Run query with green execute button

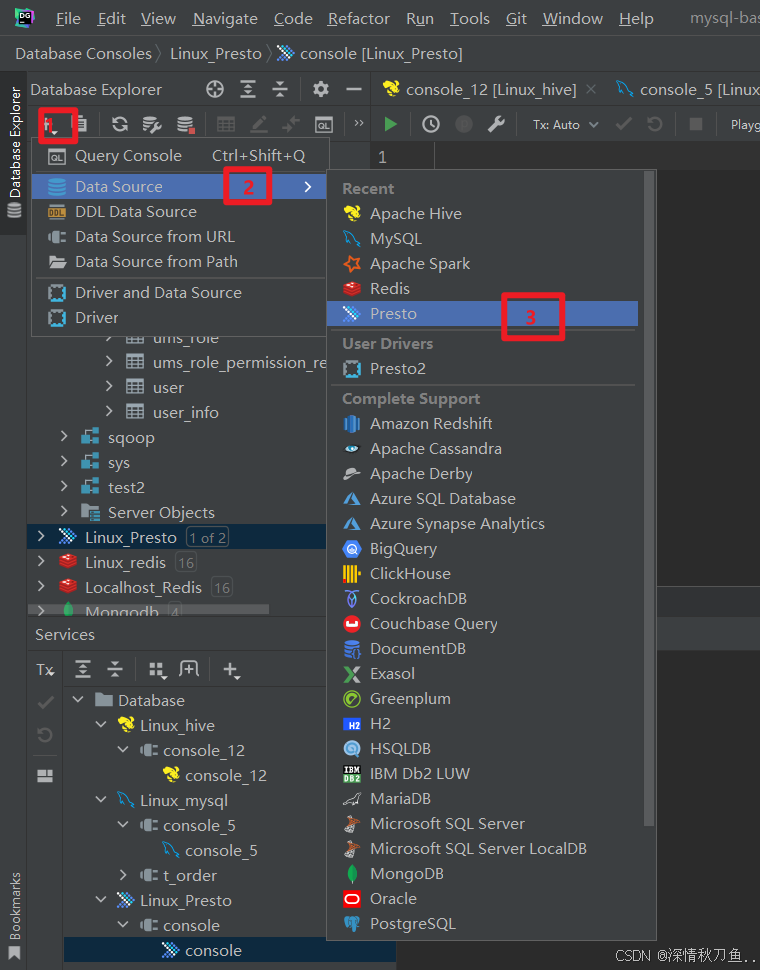click(x=390, y=124)
